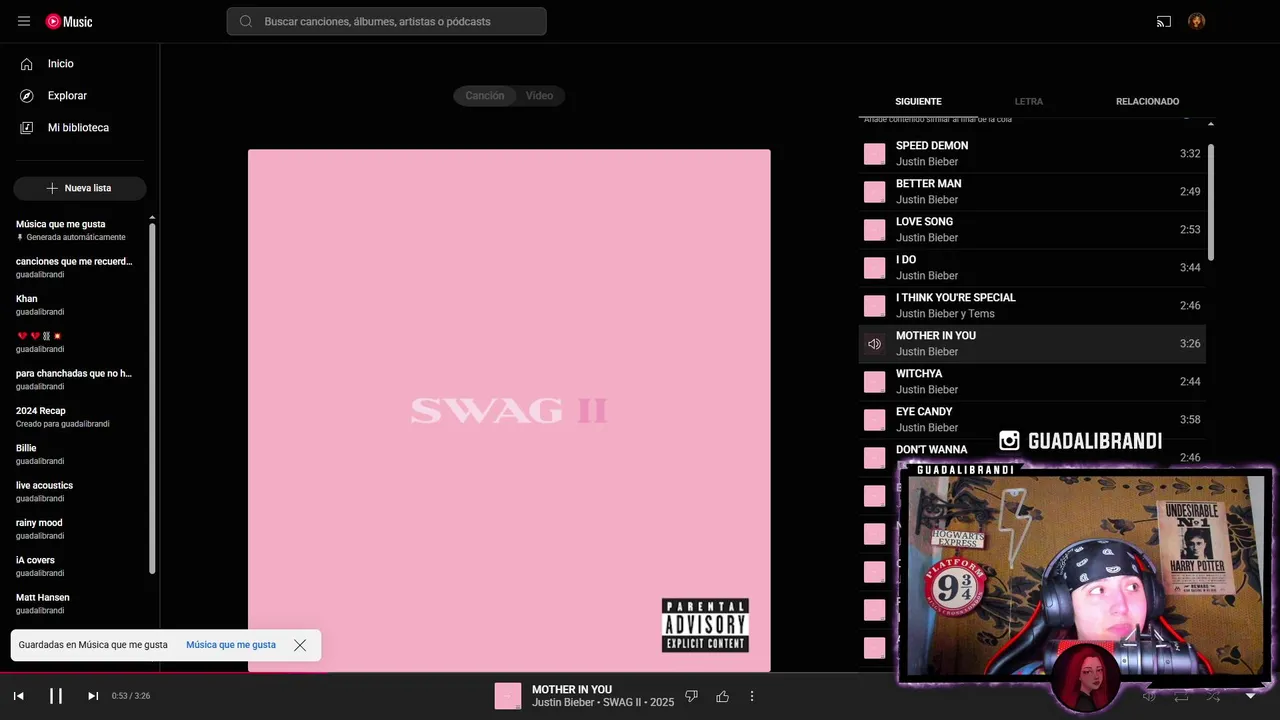Play EYE CANDY from queue
Viewport: 1280px width, 720px height.
tap(1032, 420)
